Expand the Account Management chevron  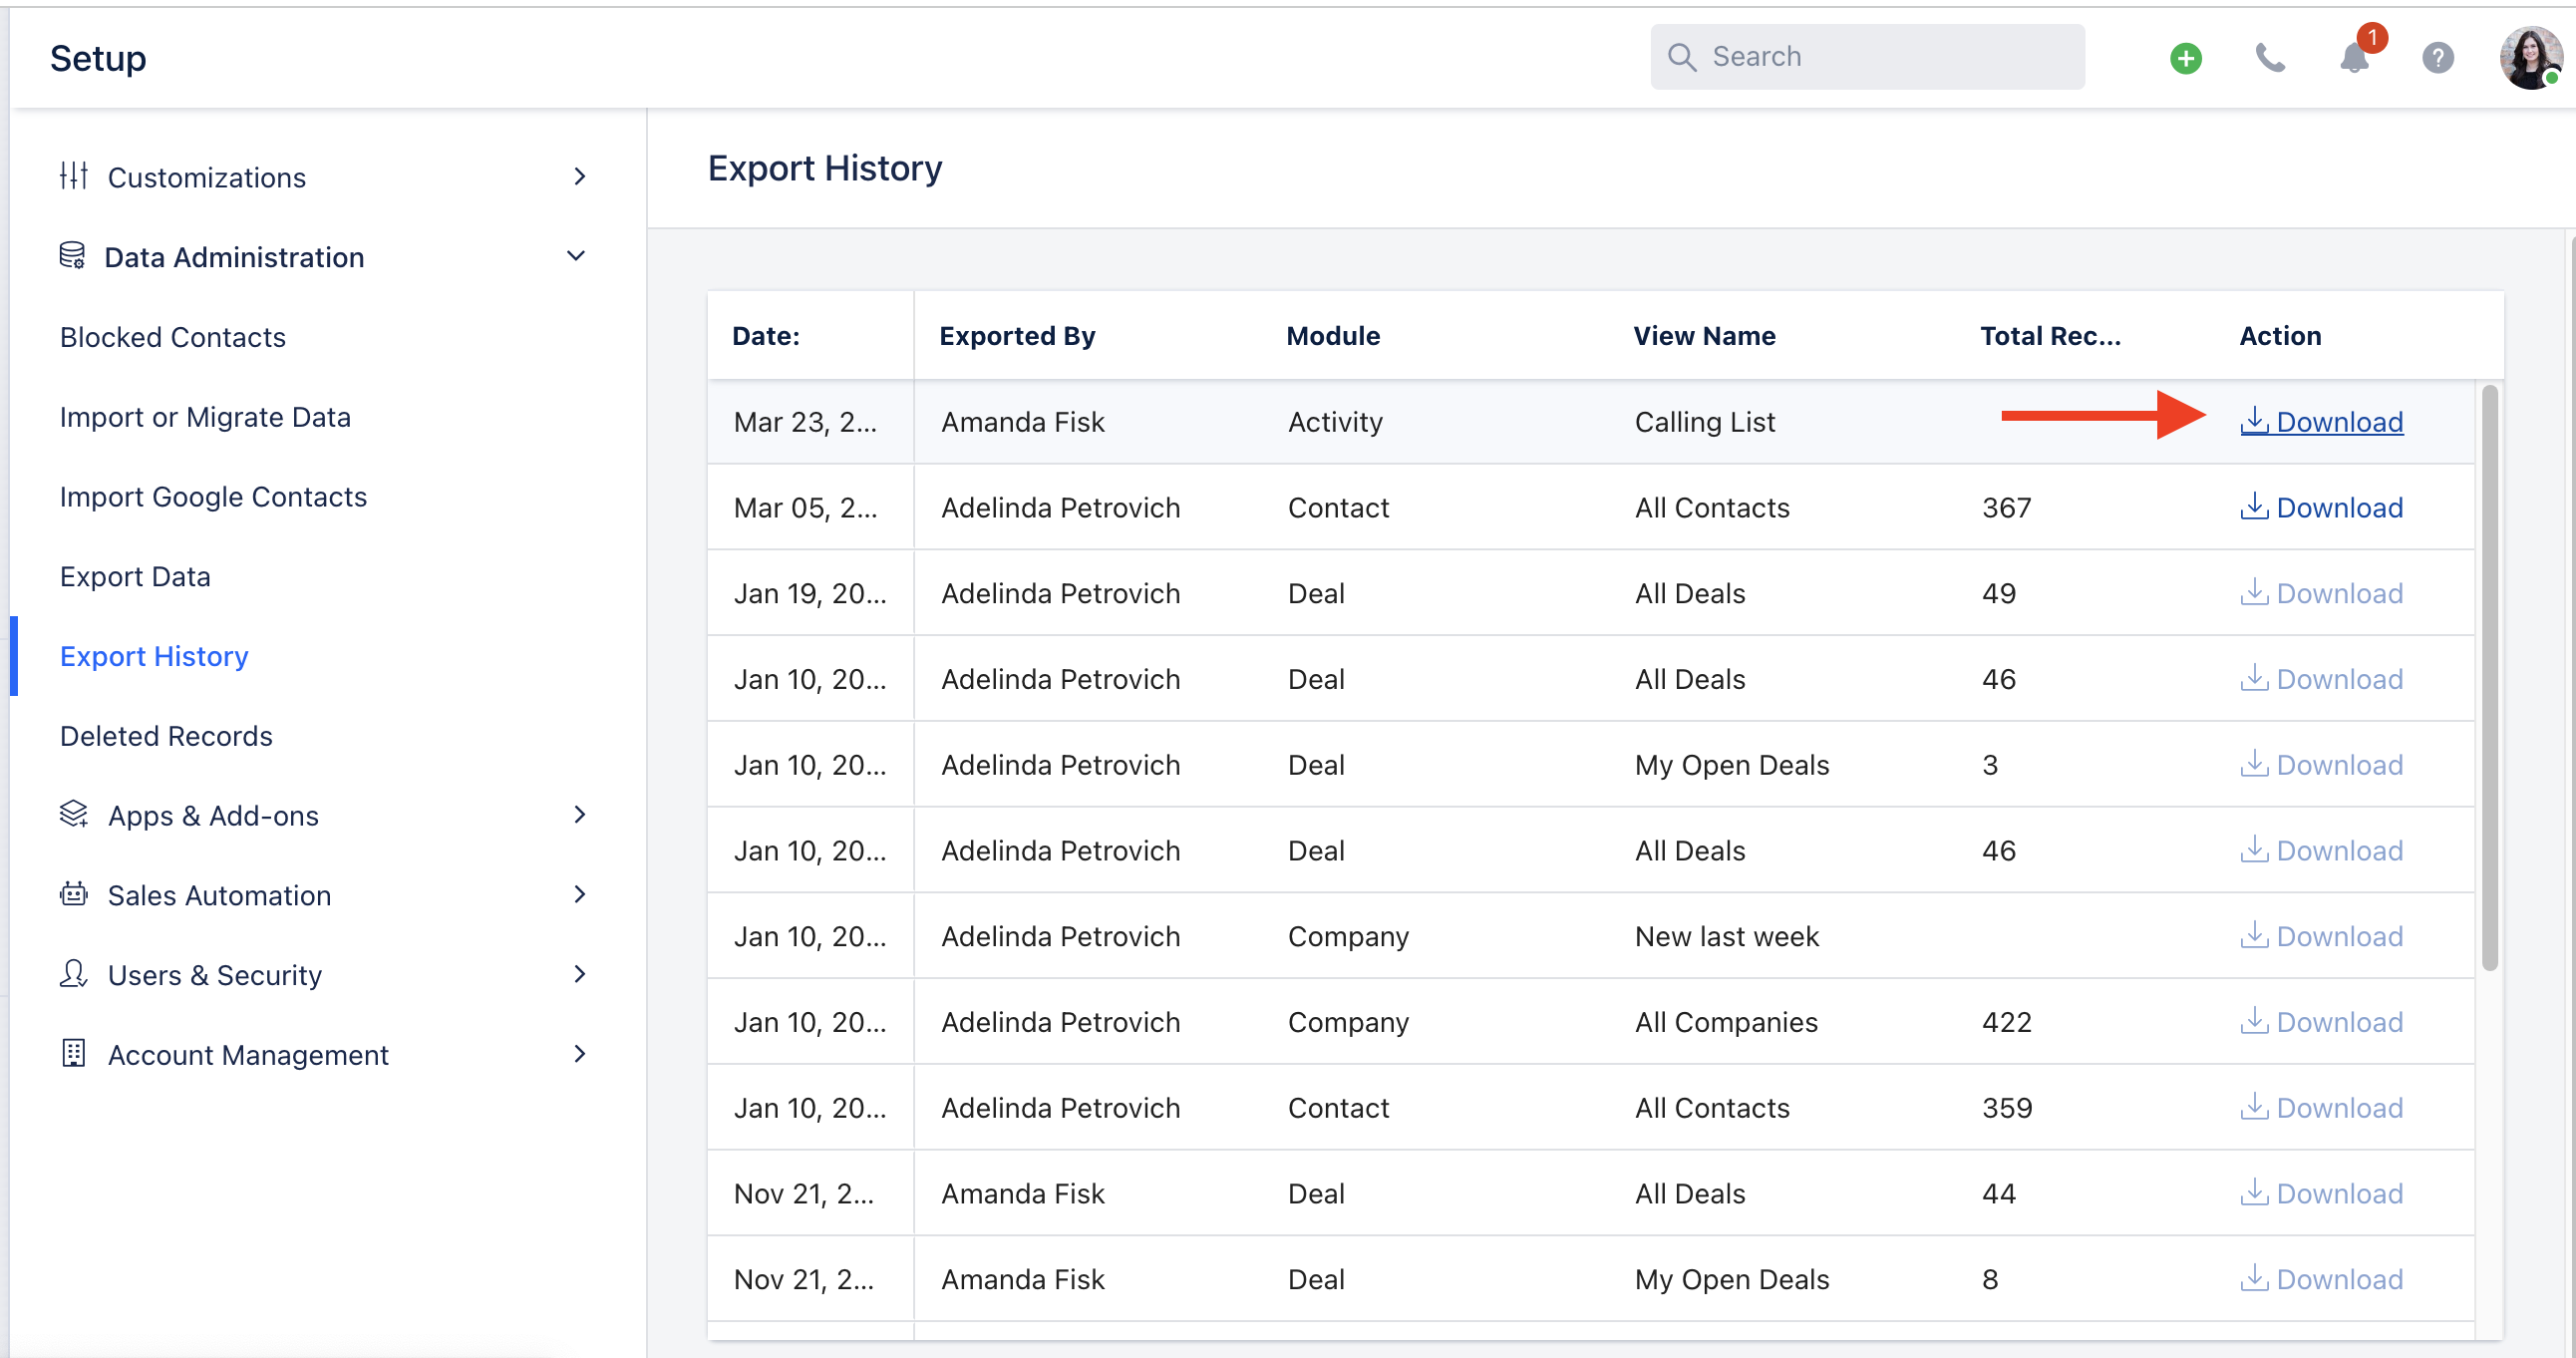pos(579,1053)
